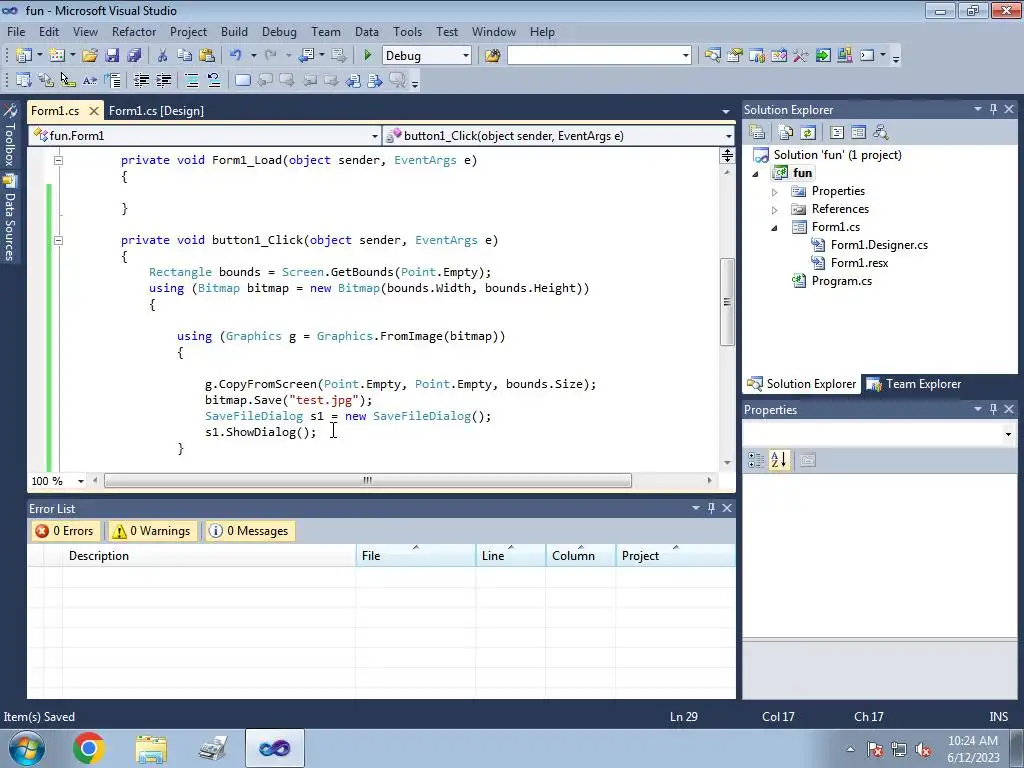1024x768 pixels.
Task: Click the Copy toolbar icon
Action: [185, 56]
